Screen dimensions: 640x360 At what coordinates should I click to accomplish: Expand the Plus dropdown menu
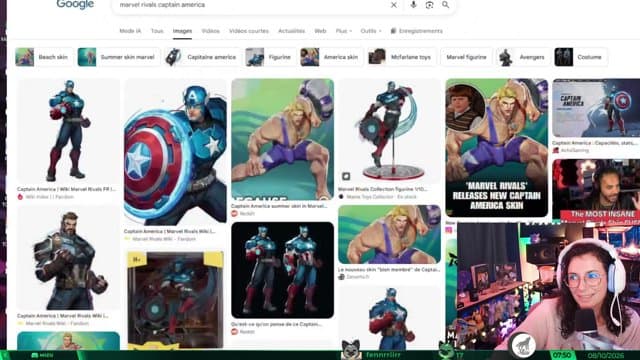(343, 31)
